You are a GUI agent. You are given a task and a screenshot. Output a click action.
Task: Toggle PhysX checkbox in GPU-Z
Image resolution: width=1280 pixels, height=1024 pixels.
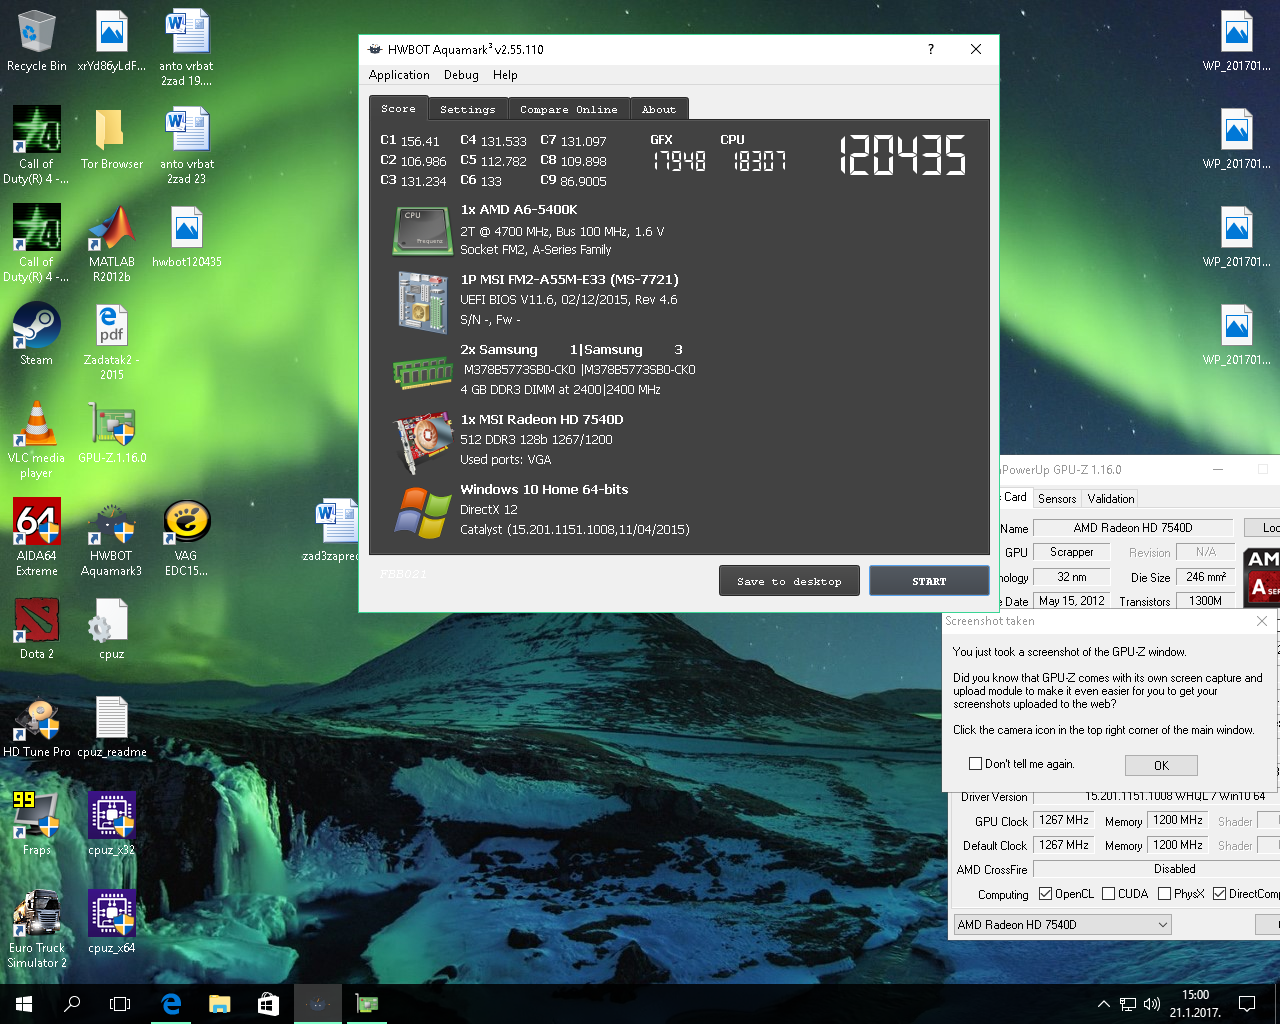click(x=1164, y=893)
